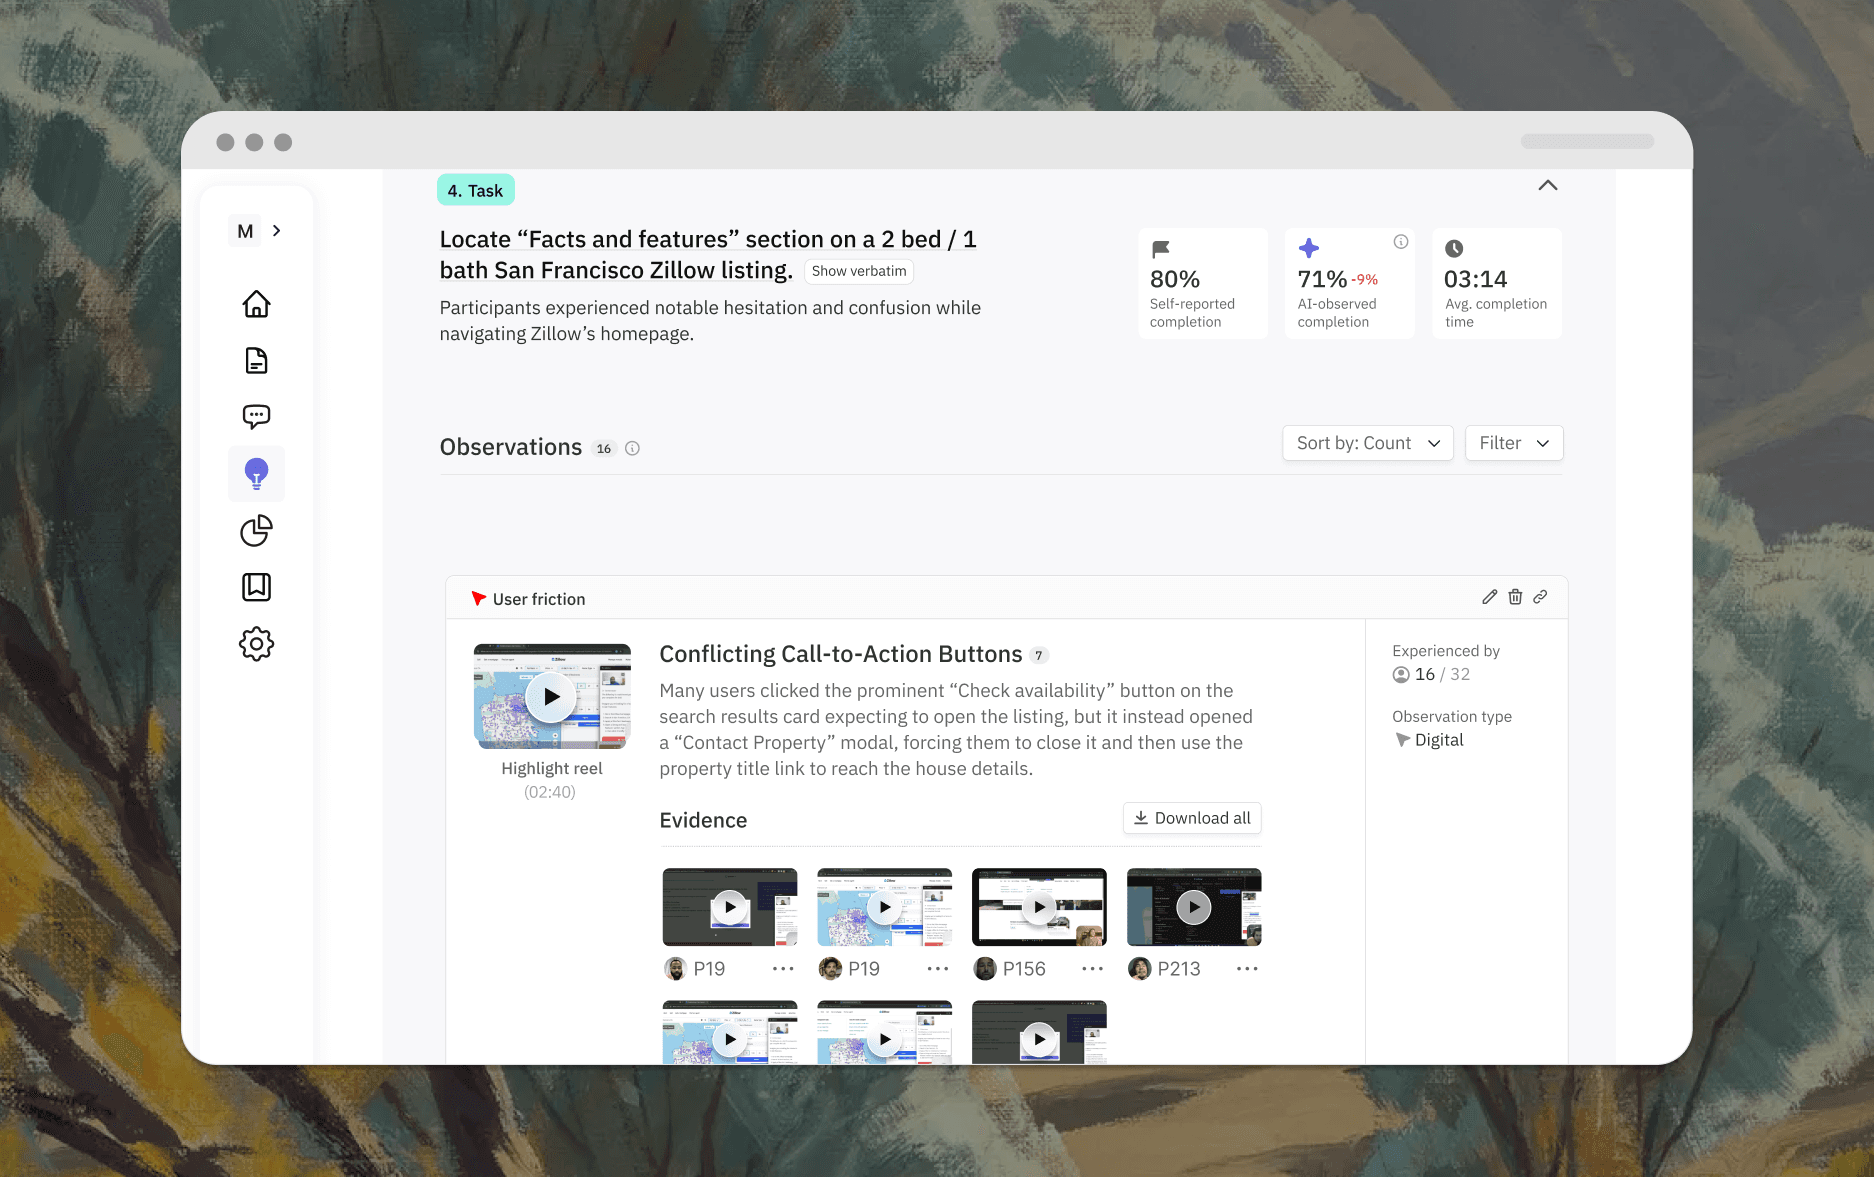1874x1177 pixels.
Task: Click the count badge 7 beside observation title
Action: [x=1039, y=656]
